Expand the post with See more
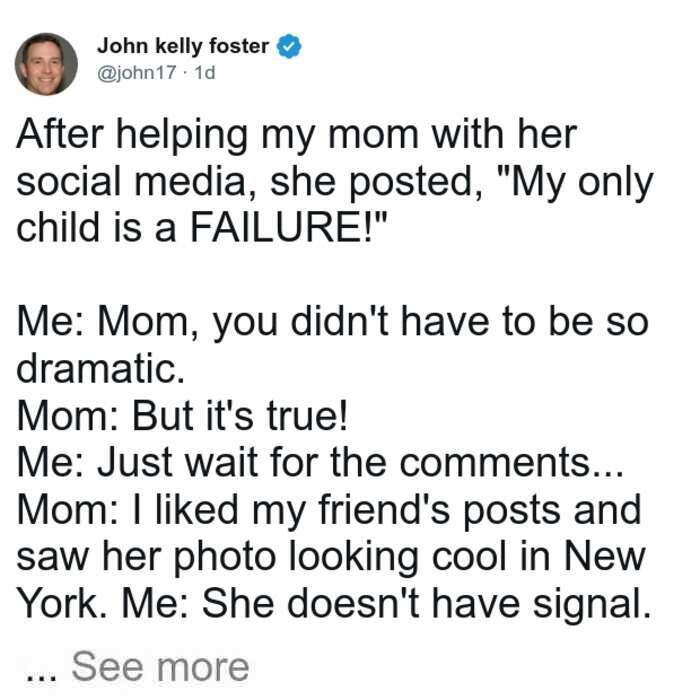 coord(160,667)
